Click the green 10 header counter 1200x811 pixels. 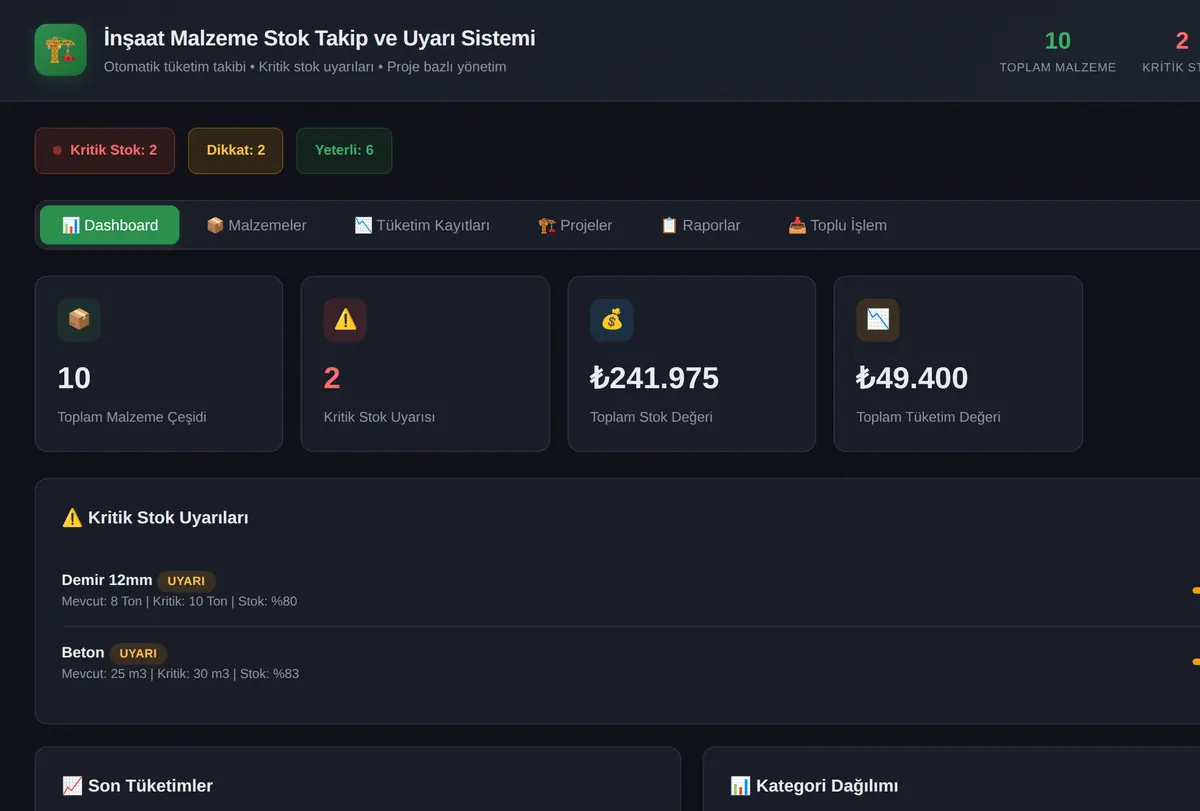point(1058,41)
